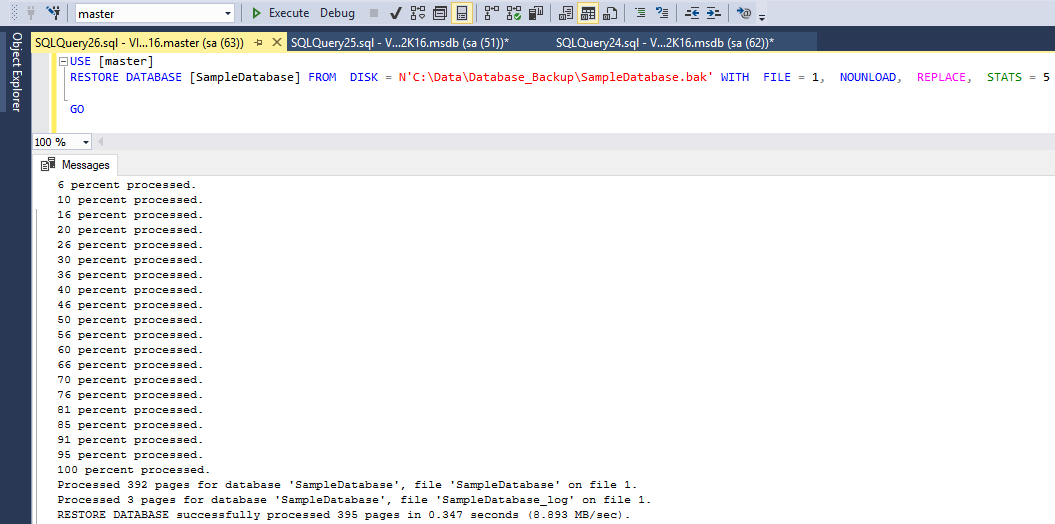Select Results to Grid icon
The image size is (1055, 524).
588,13
